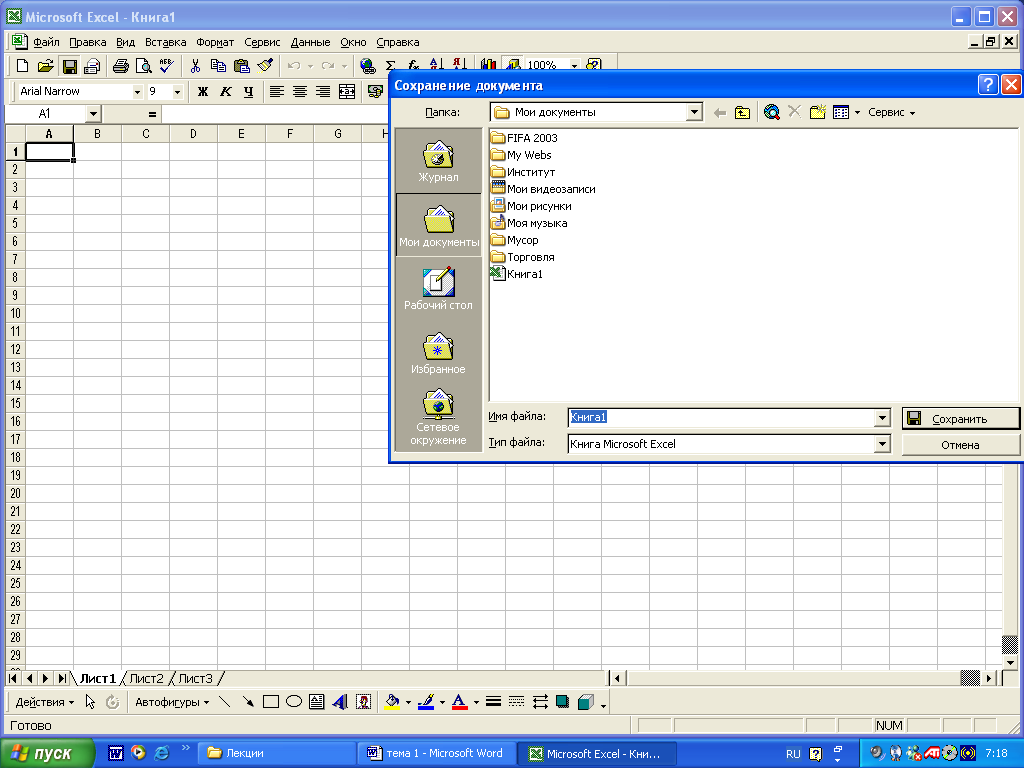Screen dimensions: 1024x768
Task: Click Избранное in places bar
Action: point(438,353)
